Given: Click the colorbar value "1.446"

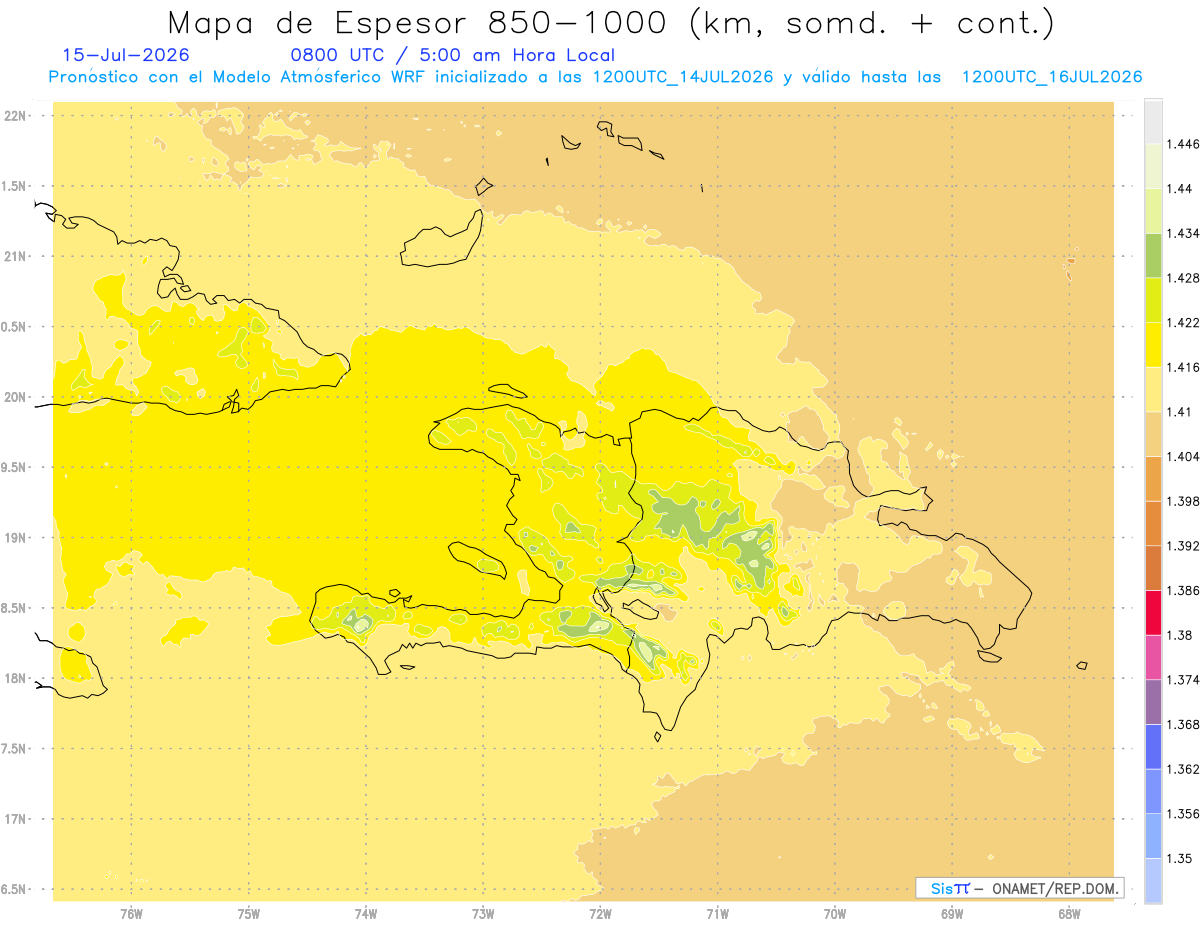Looking at the screenshot, I should point(1183,144).
